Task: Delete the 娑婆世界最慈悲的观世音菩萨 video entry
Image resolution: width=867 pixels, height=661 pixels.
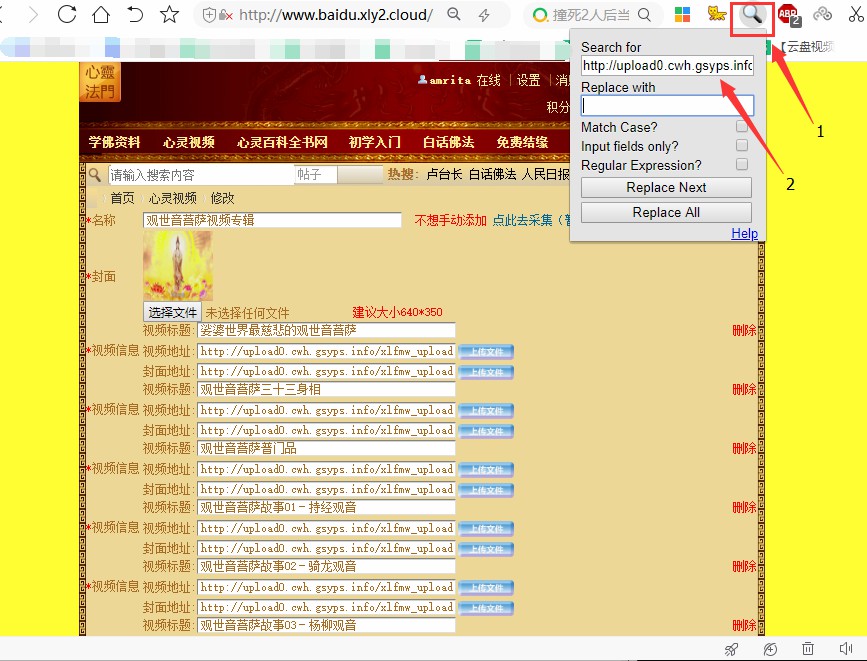Action: click(x=744, y=331)
